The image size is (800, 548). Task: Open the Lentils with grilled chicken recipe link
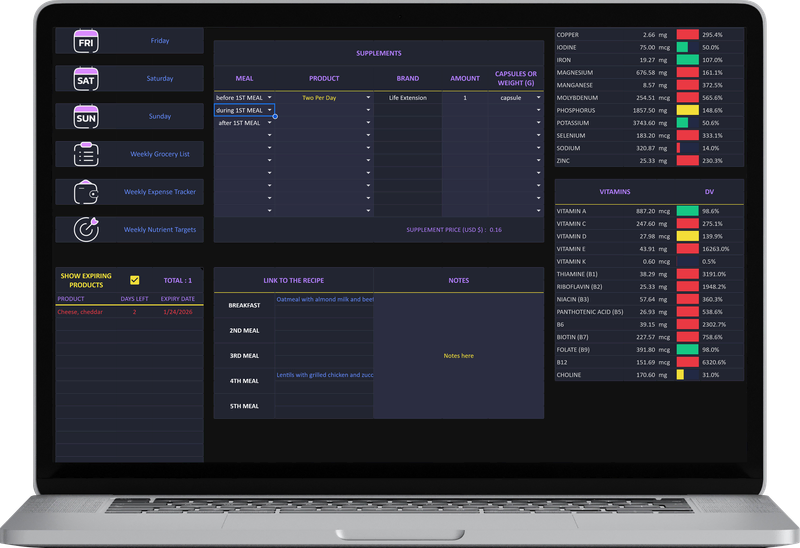[x=324, y=375]
